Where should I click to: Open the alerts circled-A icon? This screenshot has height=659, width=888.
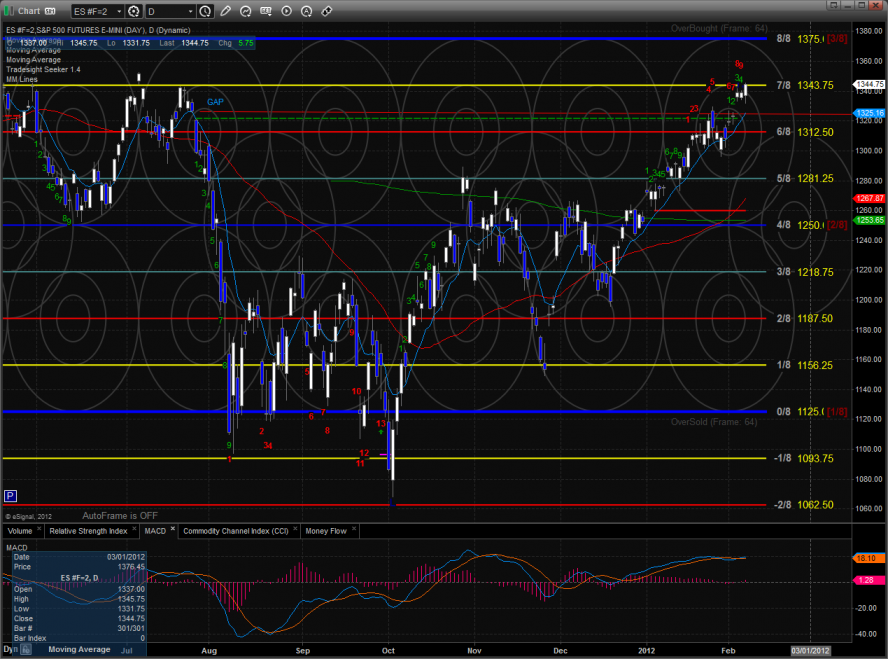coord(306,11)
